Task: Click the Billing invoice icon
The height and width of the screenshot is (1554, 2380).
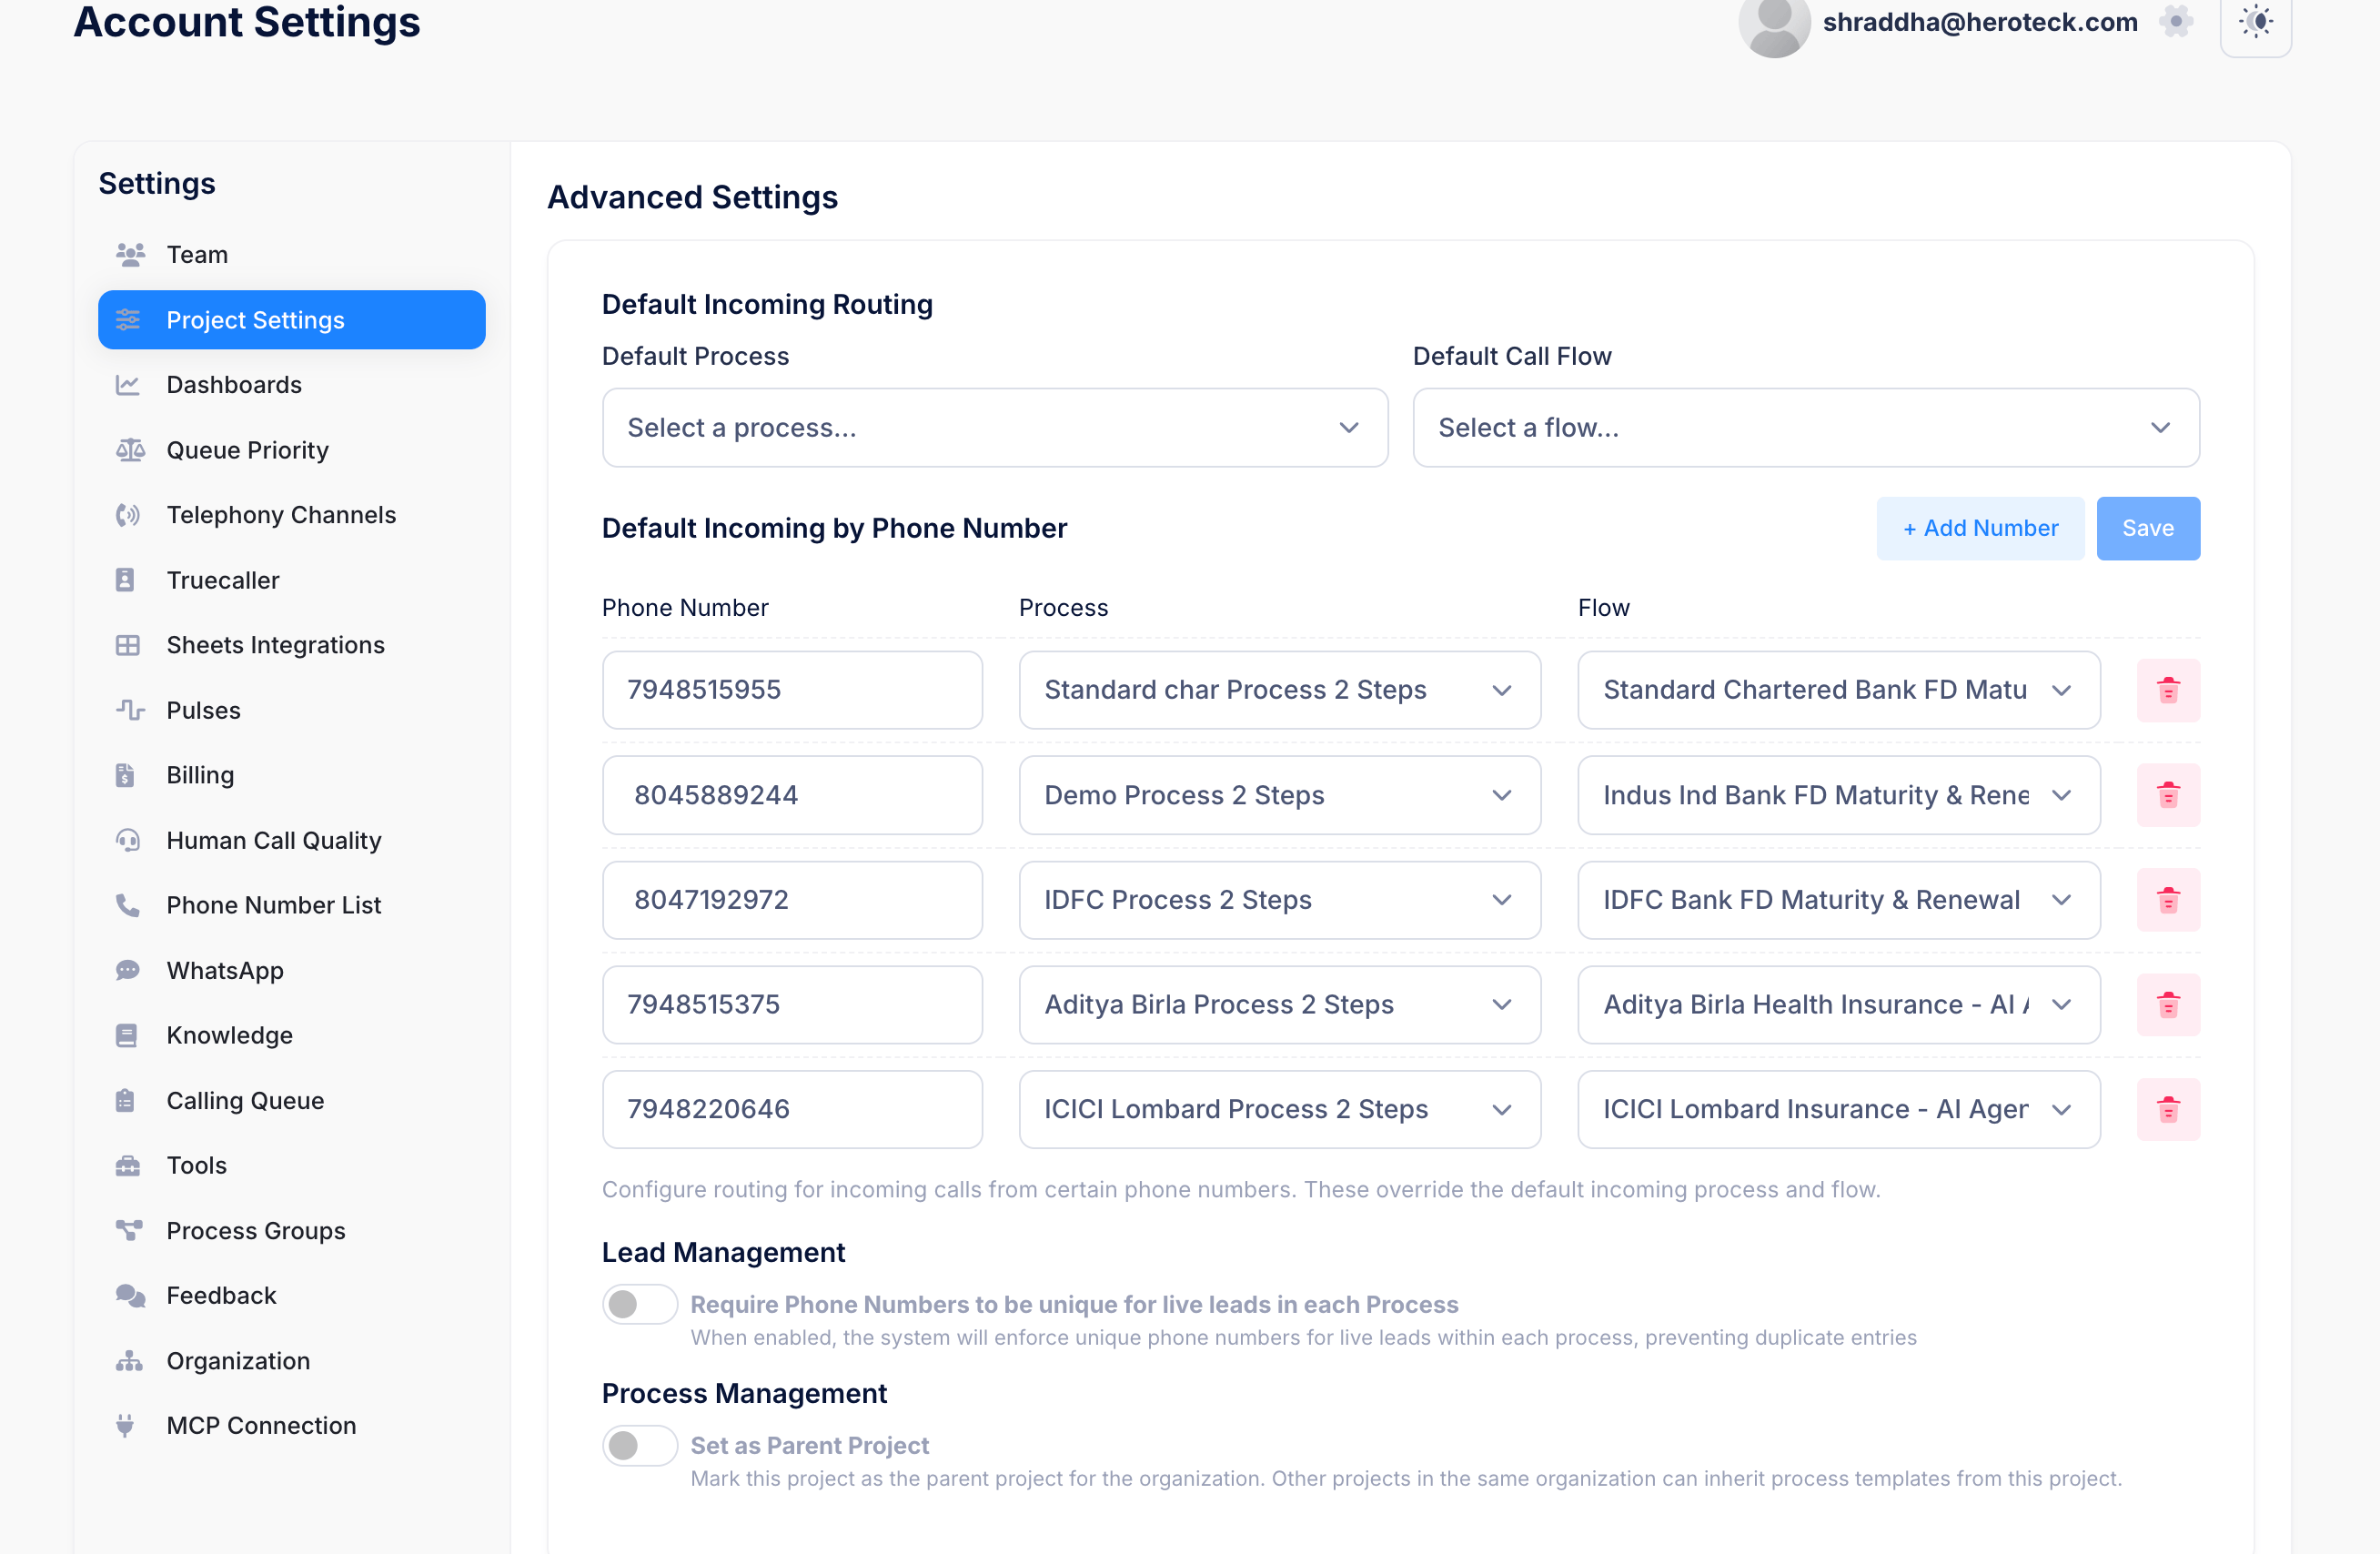Action: click(125, 775)
